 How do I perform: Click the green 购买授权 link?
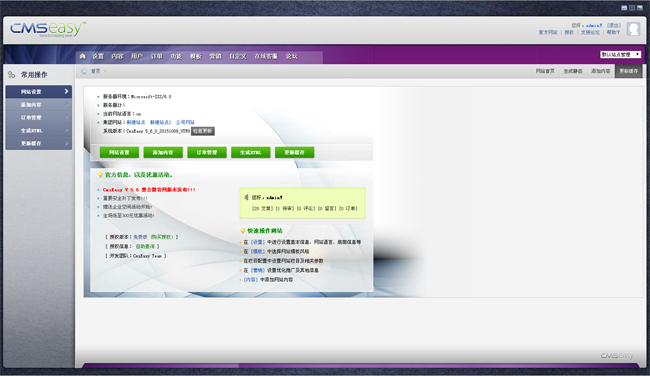(x=161, y=237)
